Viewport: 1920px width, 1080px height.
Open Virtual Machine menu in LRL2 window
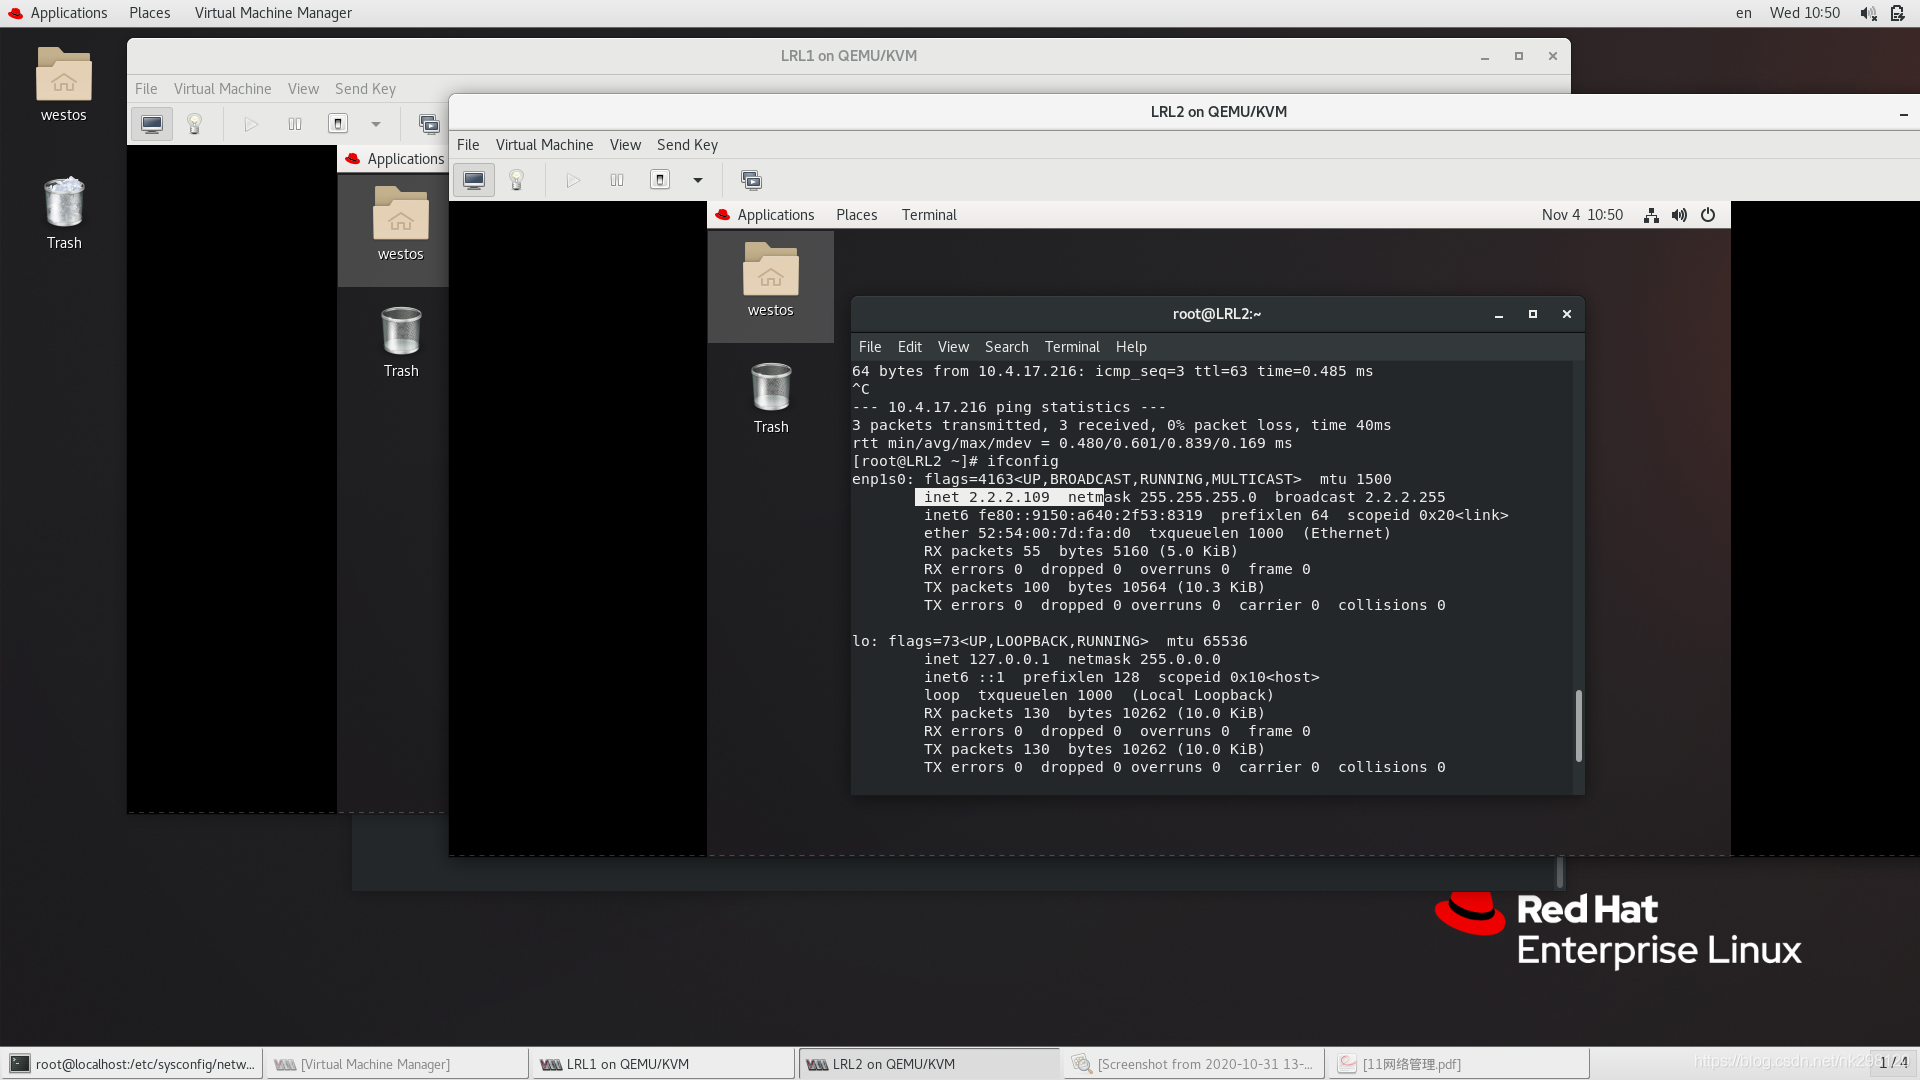544,145
